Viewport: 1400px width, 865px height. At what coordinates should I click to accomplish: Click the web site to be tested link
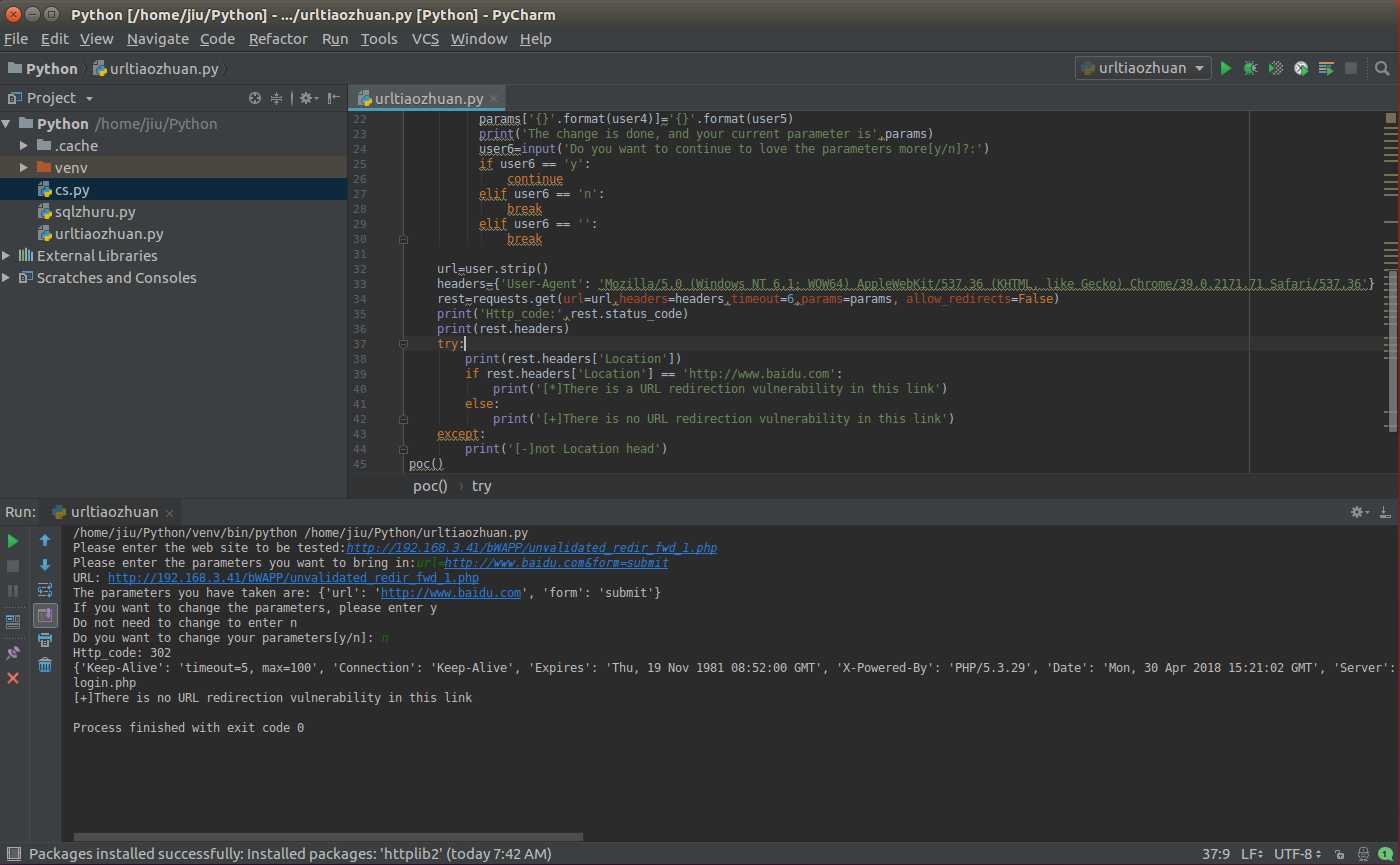531,548
